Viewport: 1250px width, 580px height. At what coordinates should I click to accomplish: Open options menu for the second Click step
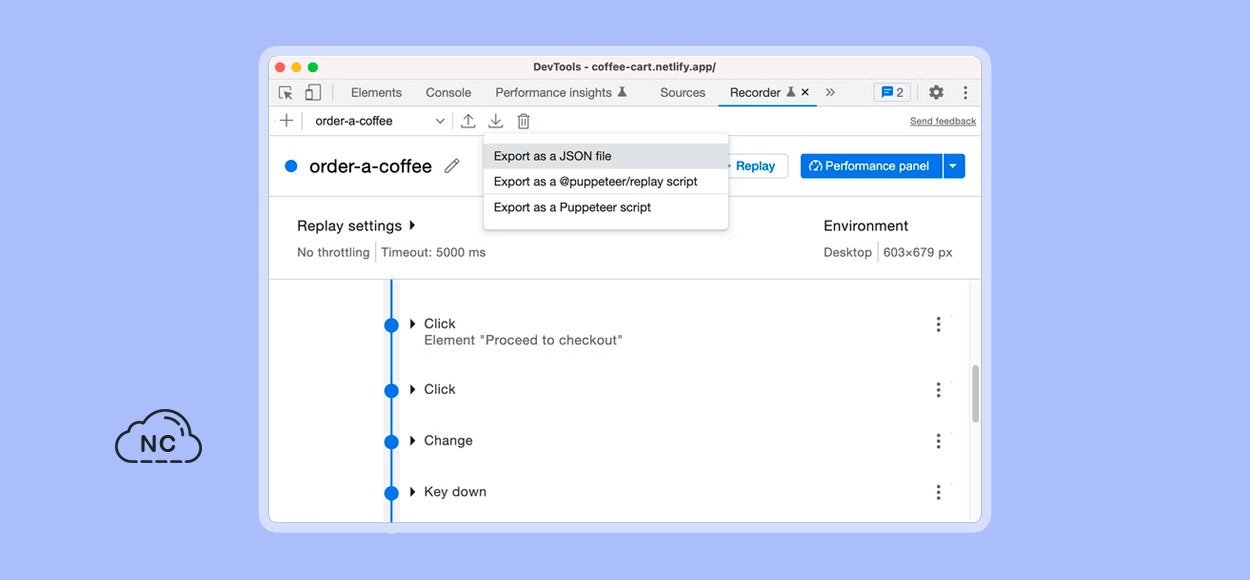point(938,389)
